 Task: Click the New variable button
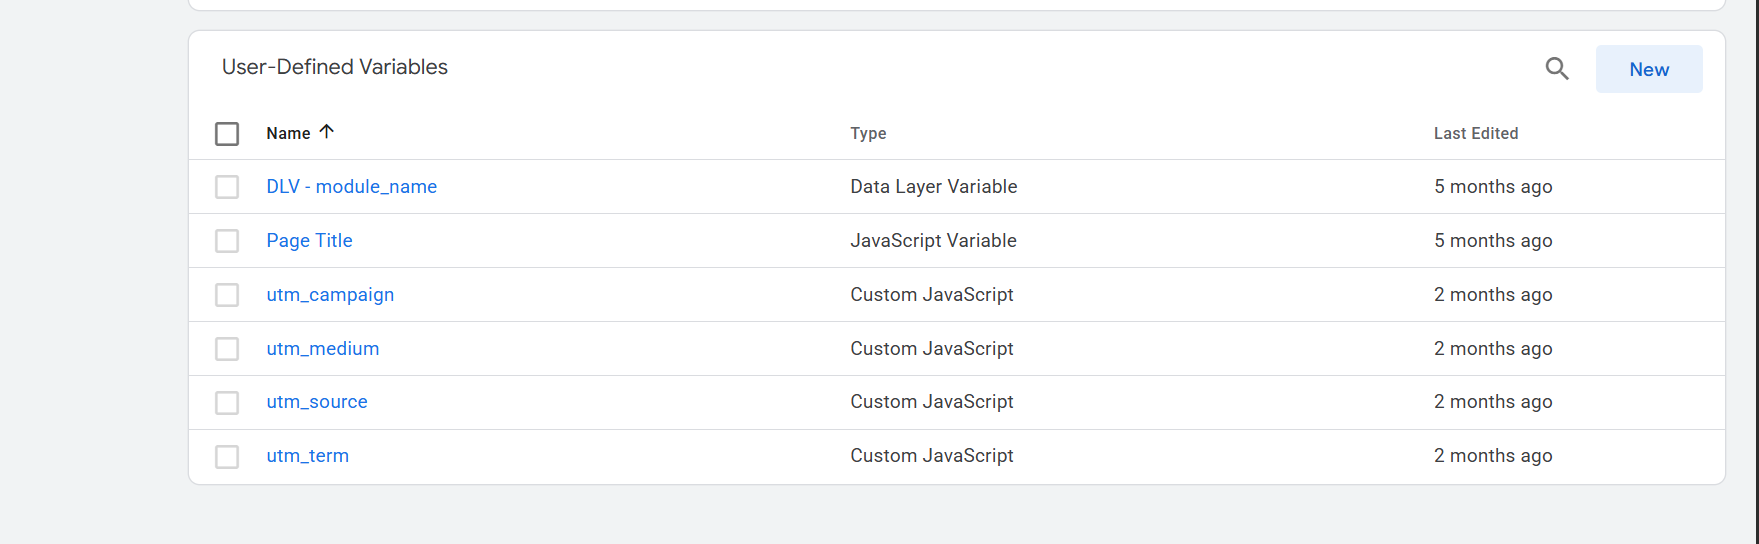[x=1649, y=69]
